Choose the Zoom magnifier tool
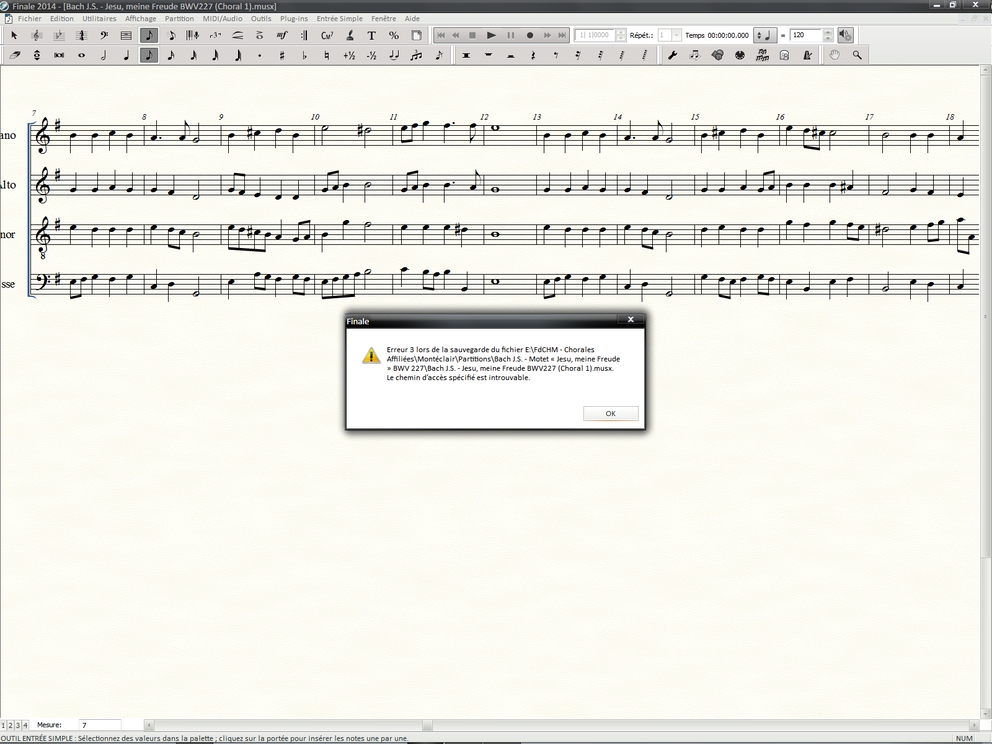Image resolution: width=992 pixels, height=744 pixels. tap(857, 56)
